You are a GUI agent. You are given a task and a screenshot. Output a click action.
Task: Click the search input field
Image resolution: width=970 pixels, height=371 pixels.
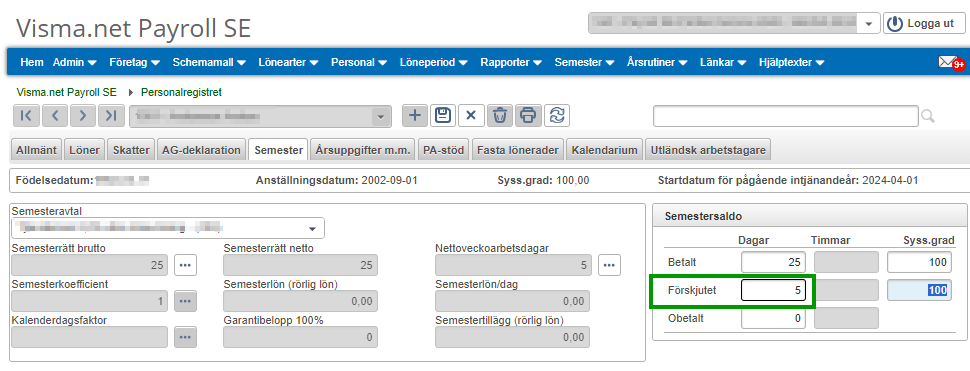pyautogui.click(x=786, y=116)
